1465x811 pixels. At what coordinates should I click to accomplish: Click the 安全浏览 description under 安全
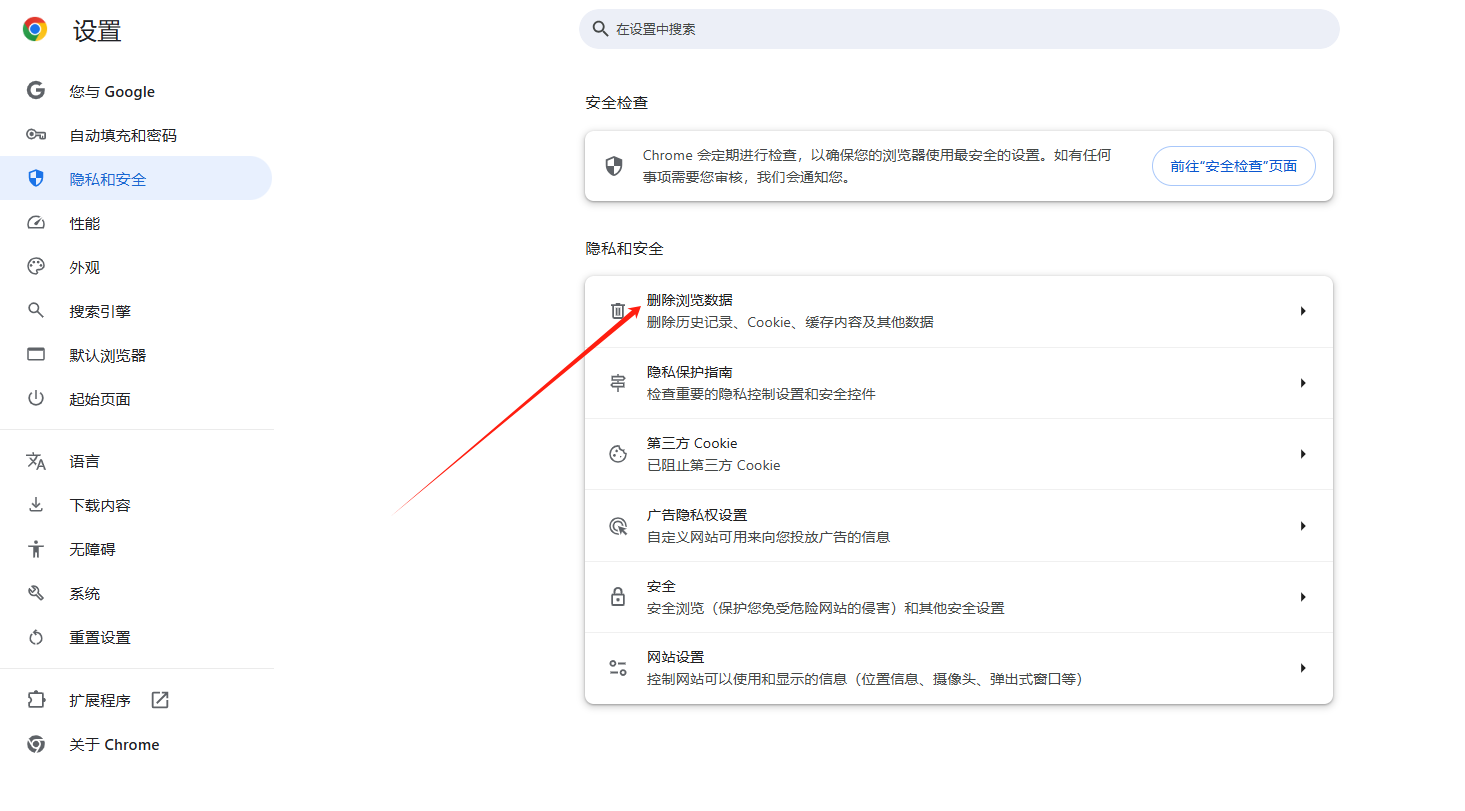click(x=825, y=608)
